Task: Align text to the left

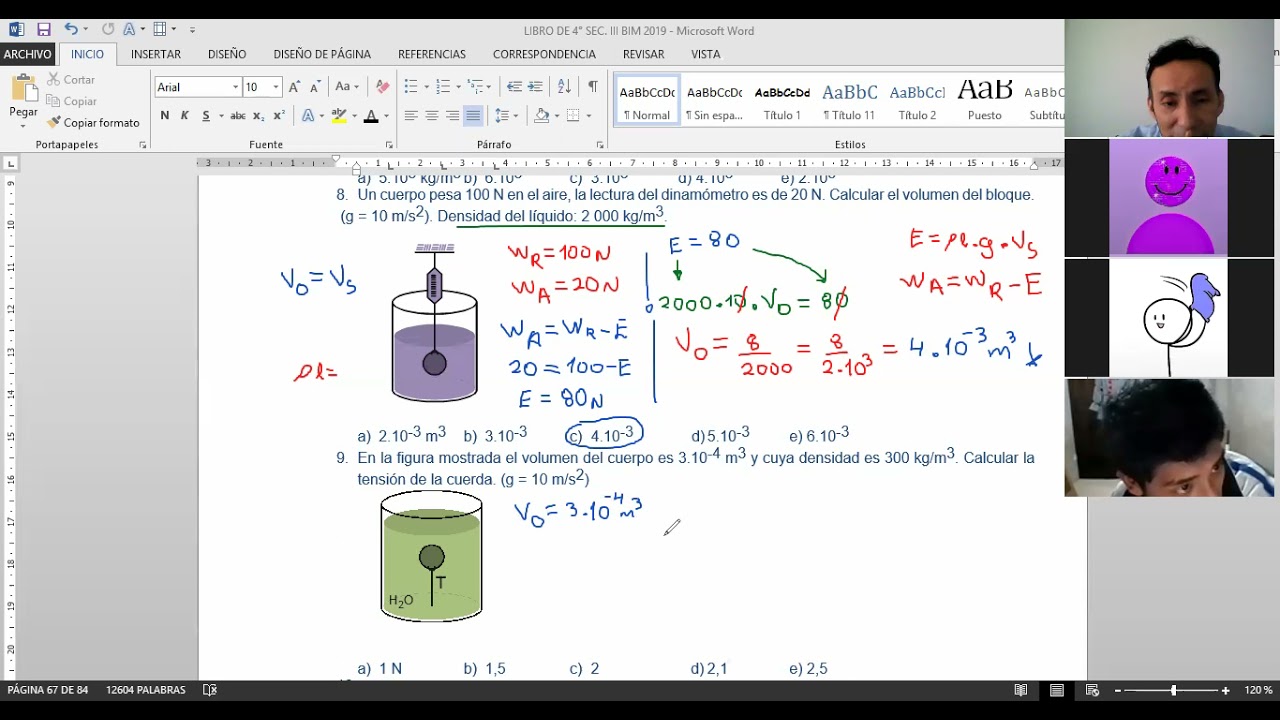Action: click(x=410, y=116)
